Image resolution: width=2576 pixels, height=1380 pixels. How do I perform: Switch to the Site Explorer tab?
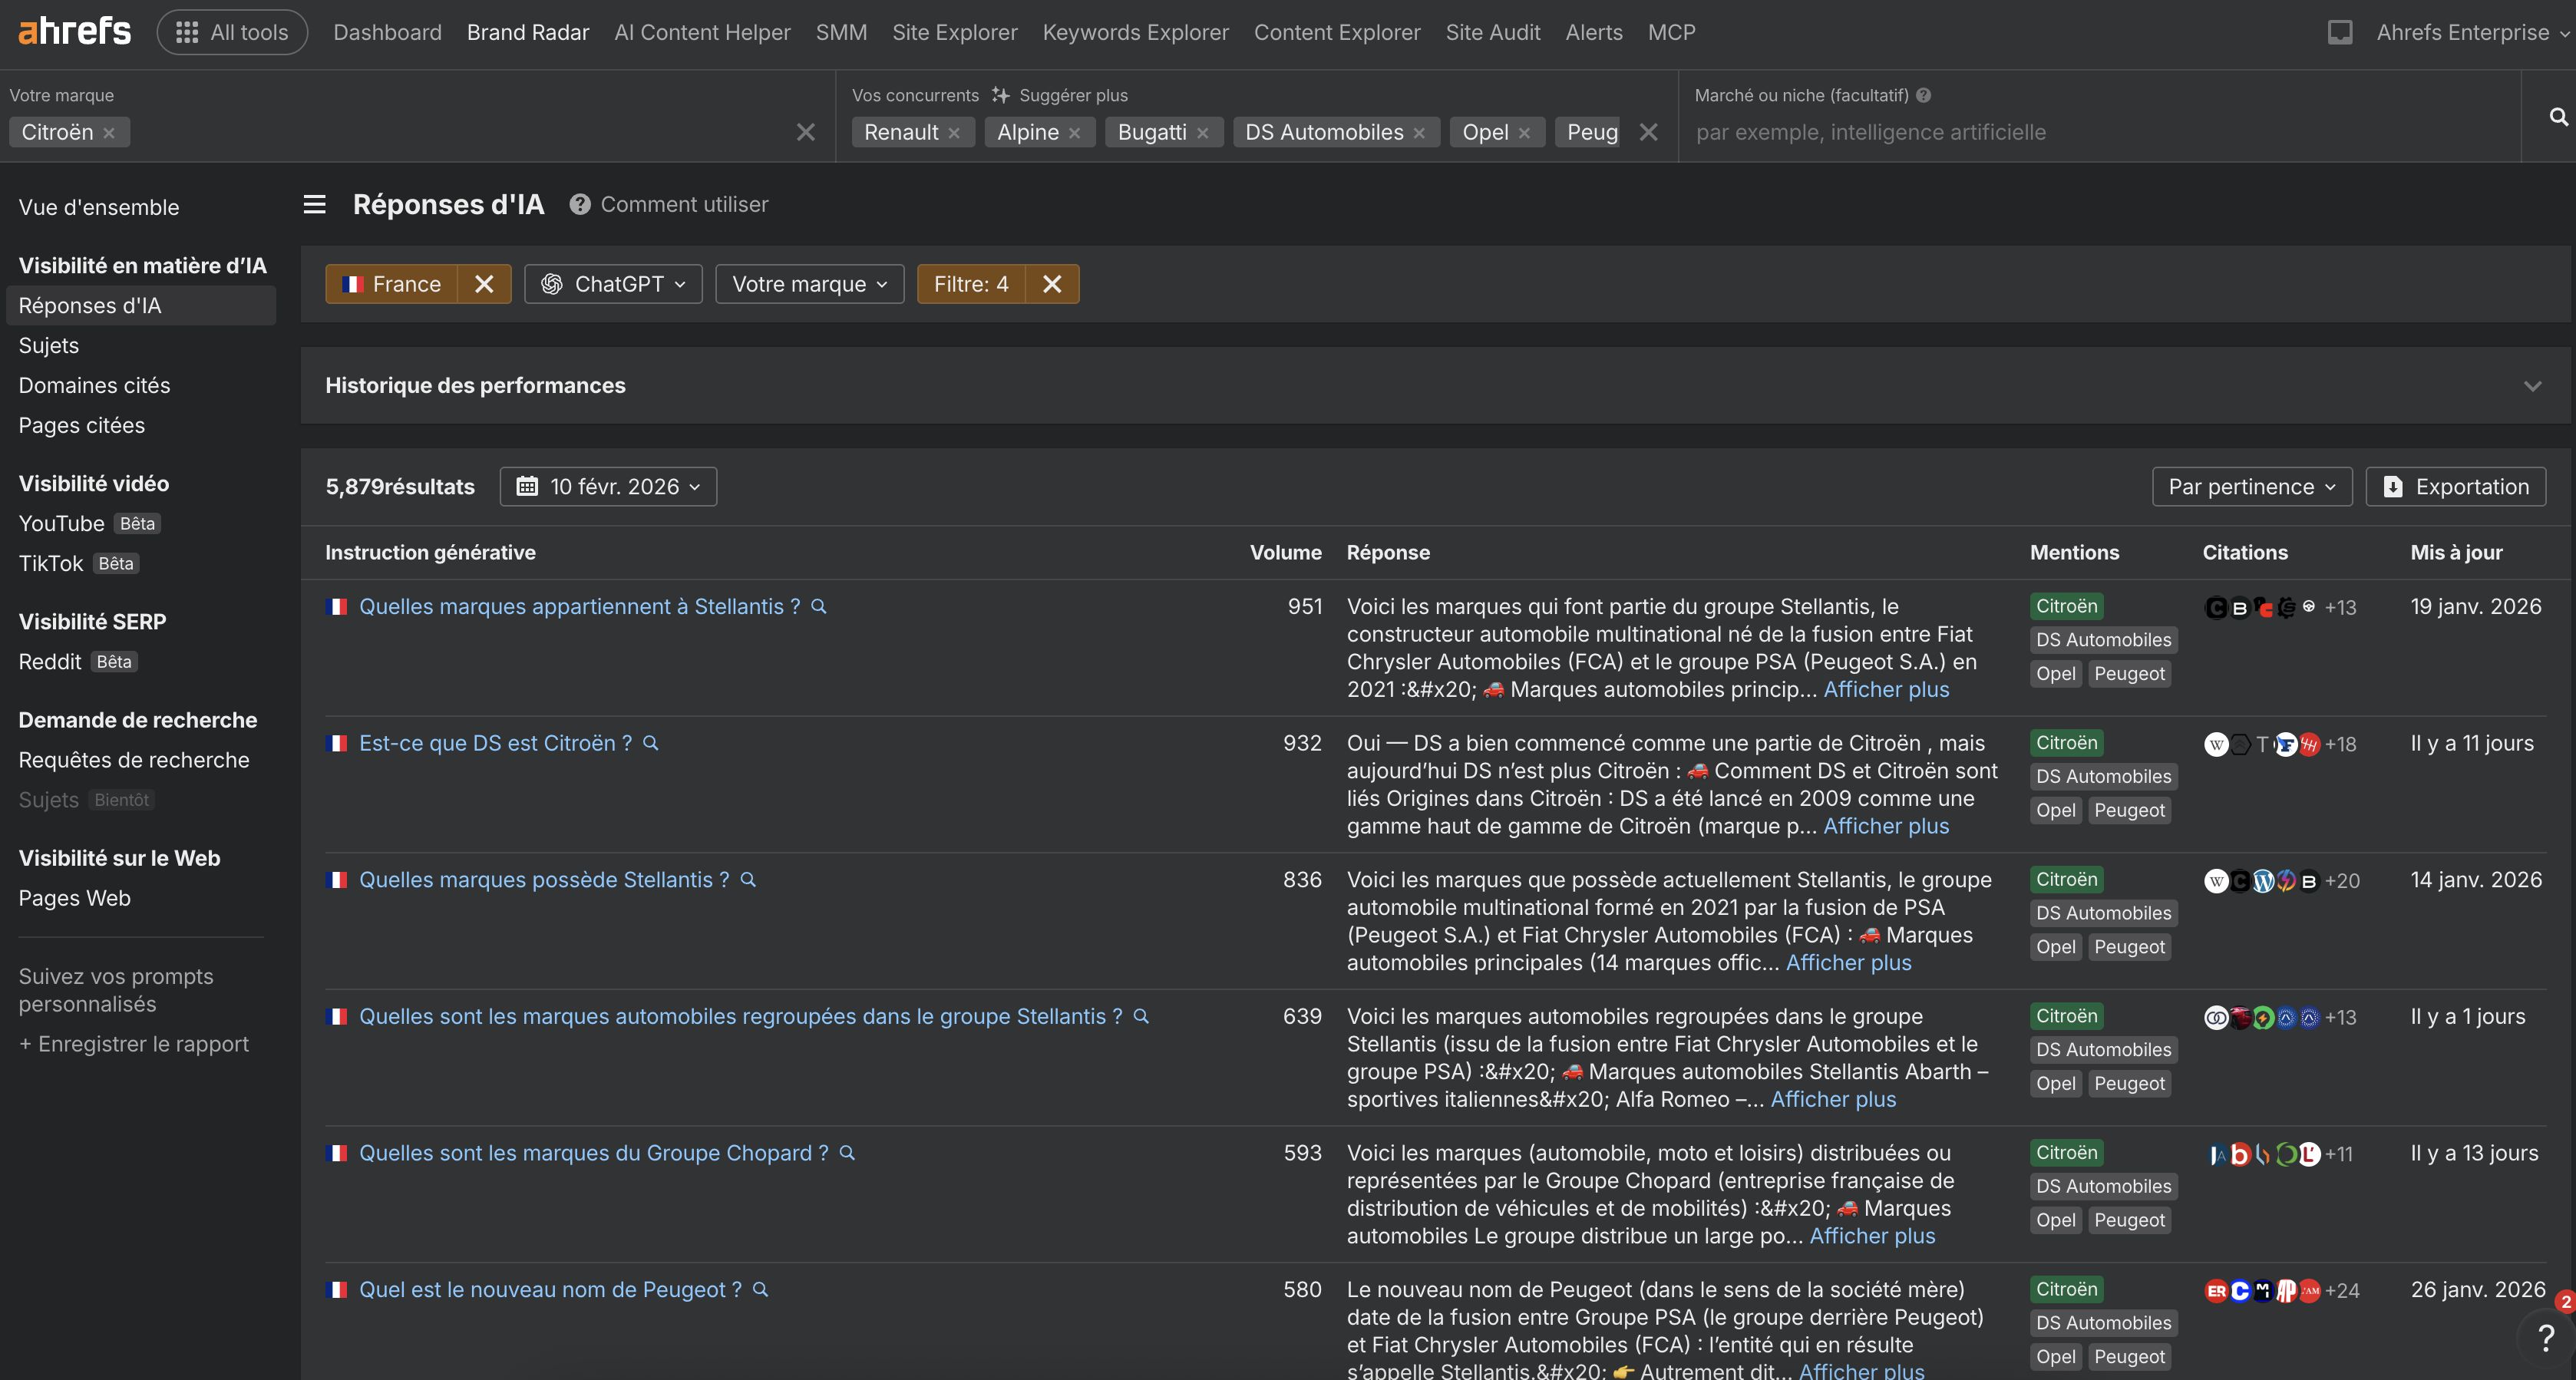[x=954, y=31]
